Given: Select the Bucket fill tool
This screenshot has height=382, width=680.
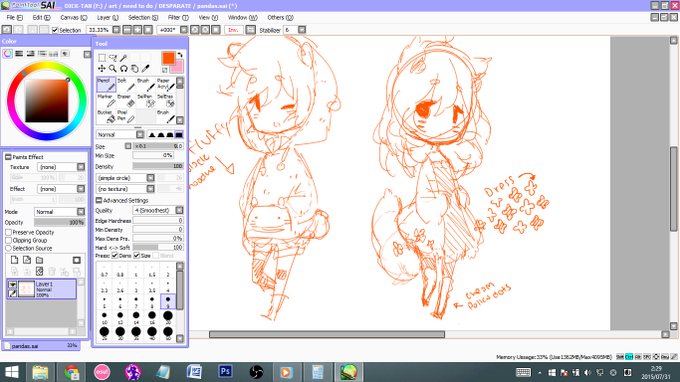Looking at the screenshot, I should click(x=106, y=116).
